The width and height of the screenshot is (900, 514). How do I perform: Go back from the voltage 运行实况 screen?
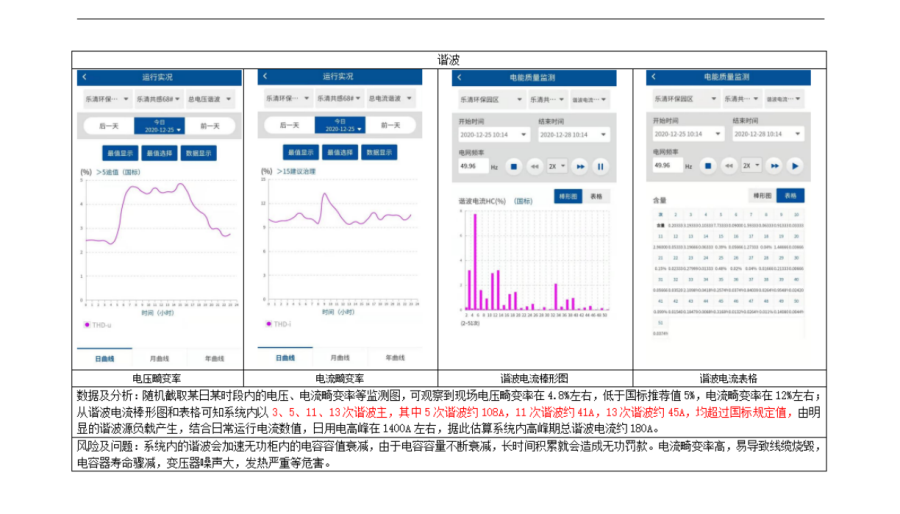pos(85,77)
